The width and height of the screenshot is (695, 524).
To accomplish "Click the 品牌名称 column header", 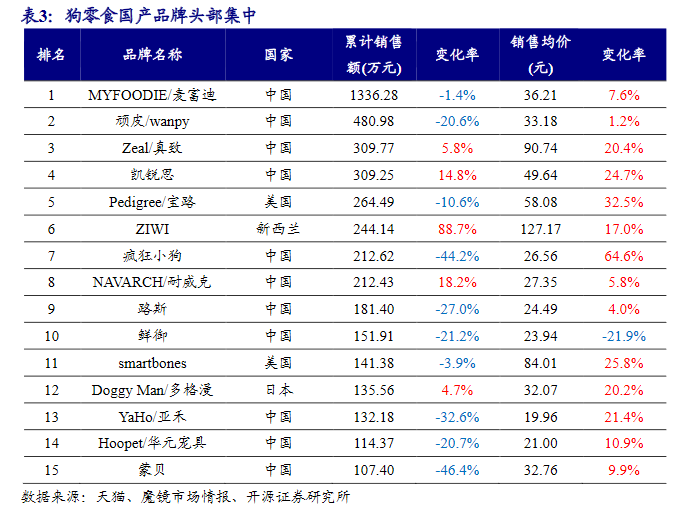I will point(152,55).
